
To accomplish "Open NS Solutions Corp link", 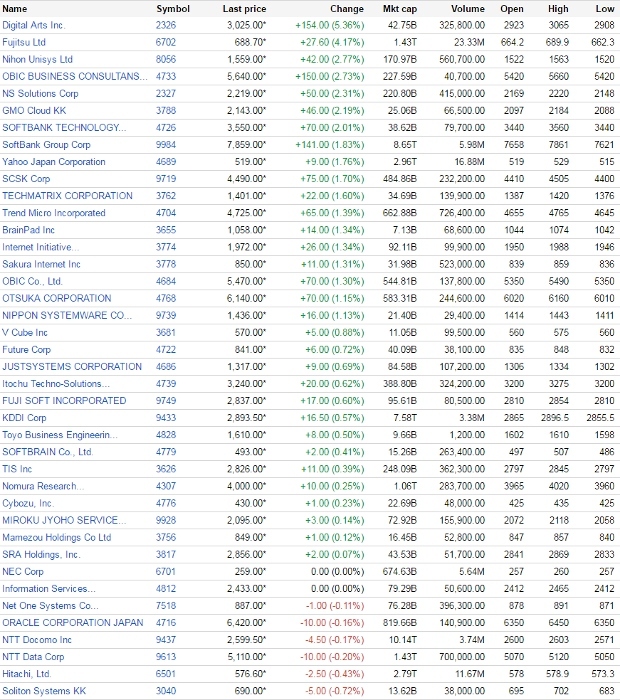I will point(40,94).
